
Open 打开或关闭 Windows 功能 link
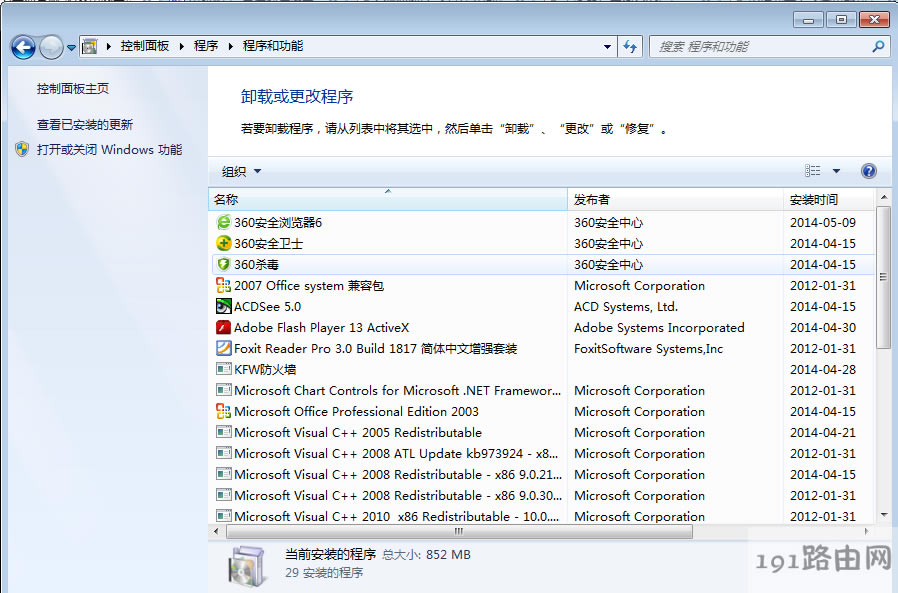tap(109, 149)
